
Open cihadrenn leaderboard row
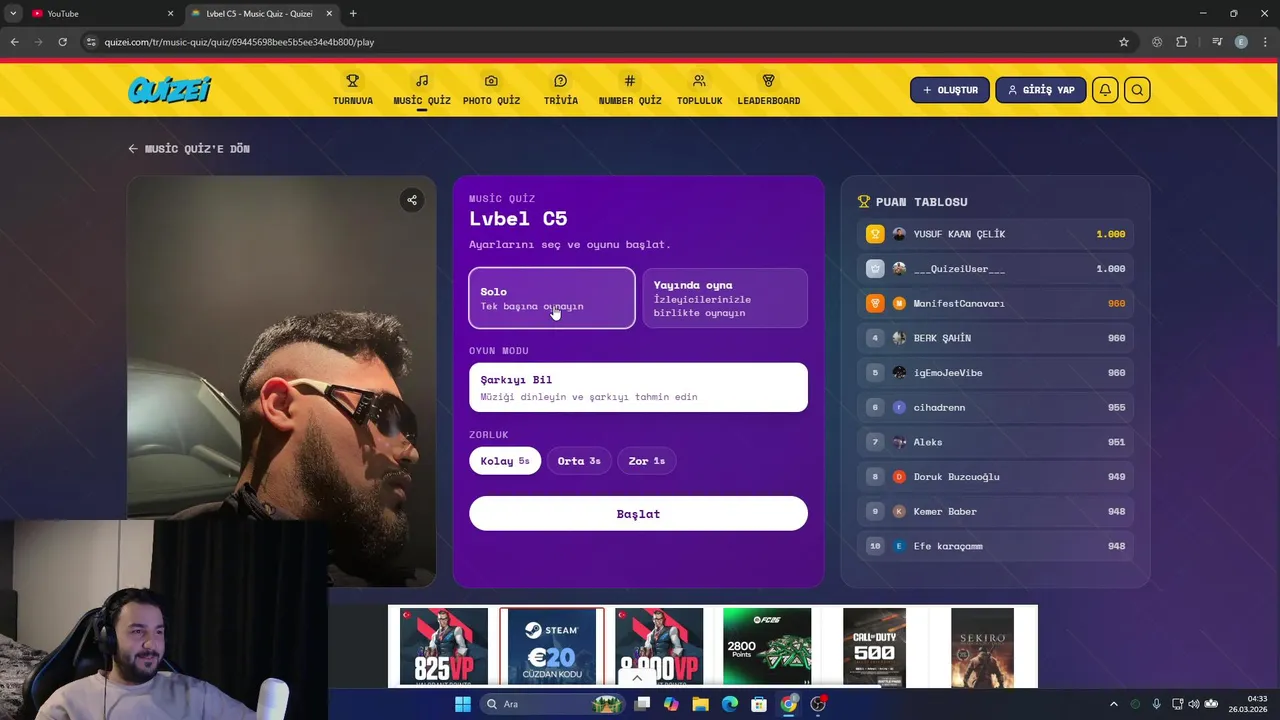(x=995, y=407)
